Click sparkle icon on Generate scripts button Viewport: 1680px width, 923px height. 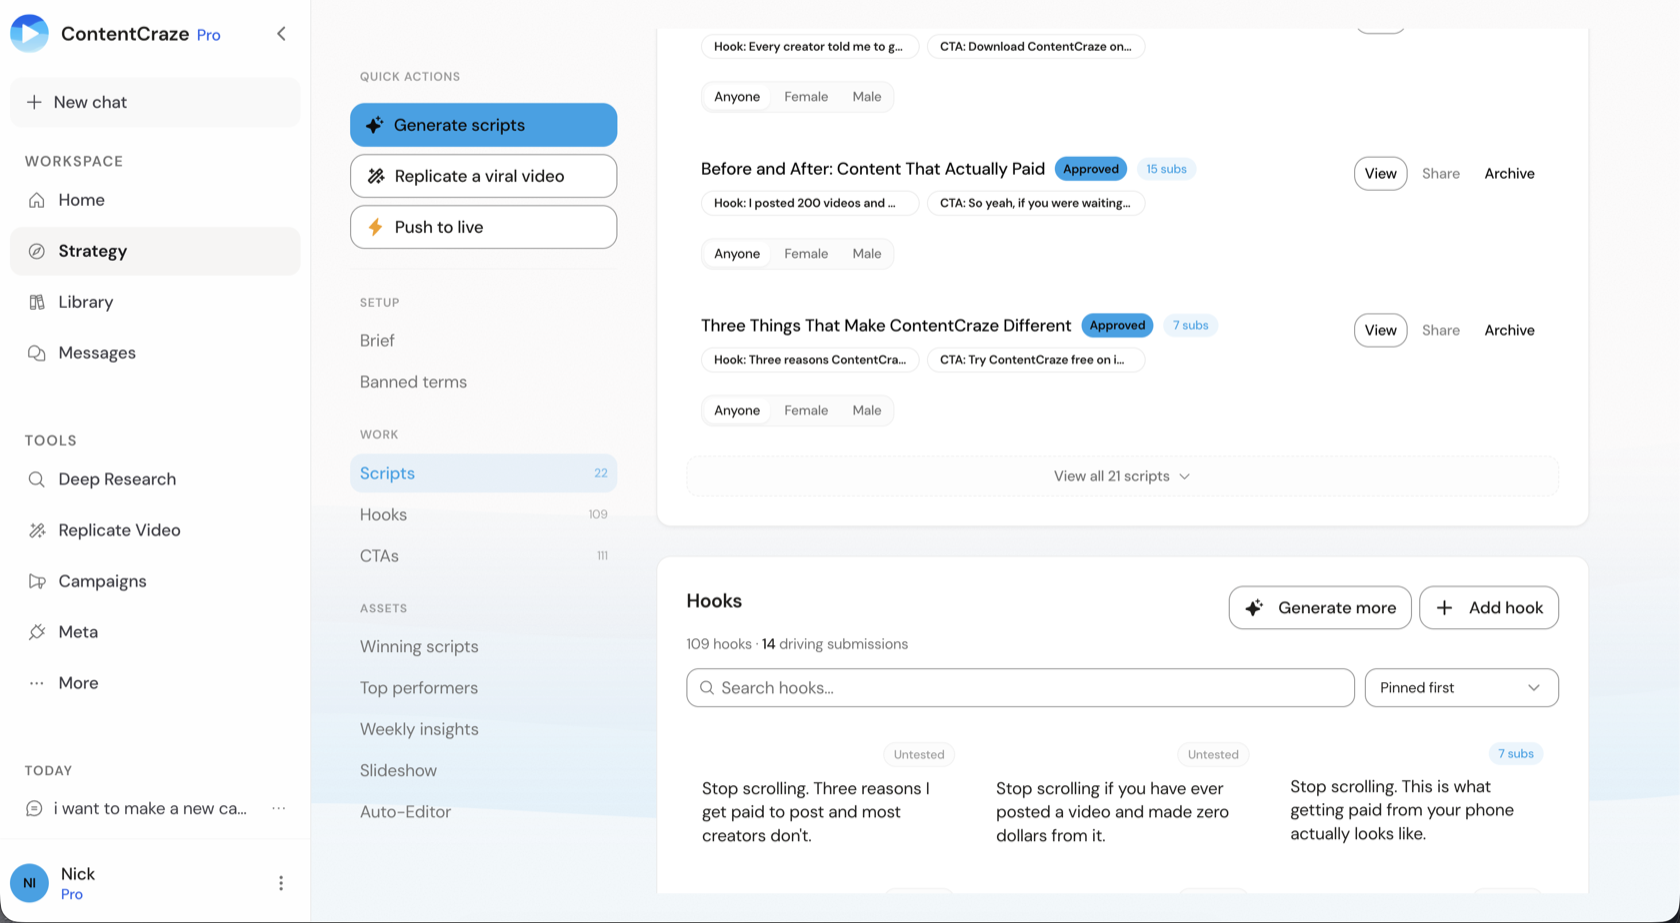(374, 125)
